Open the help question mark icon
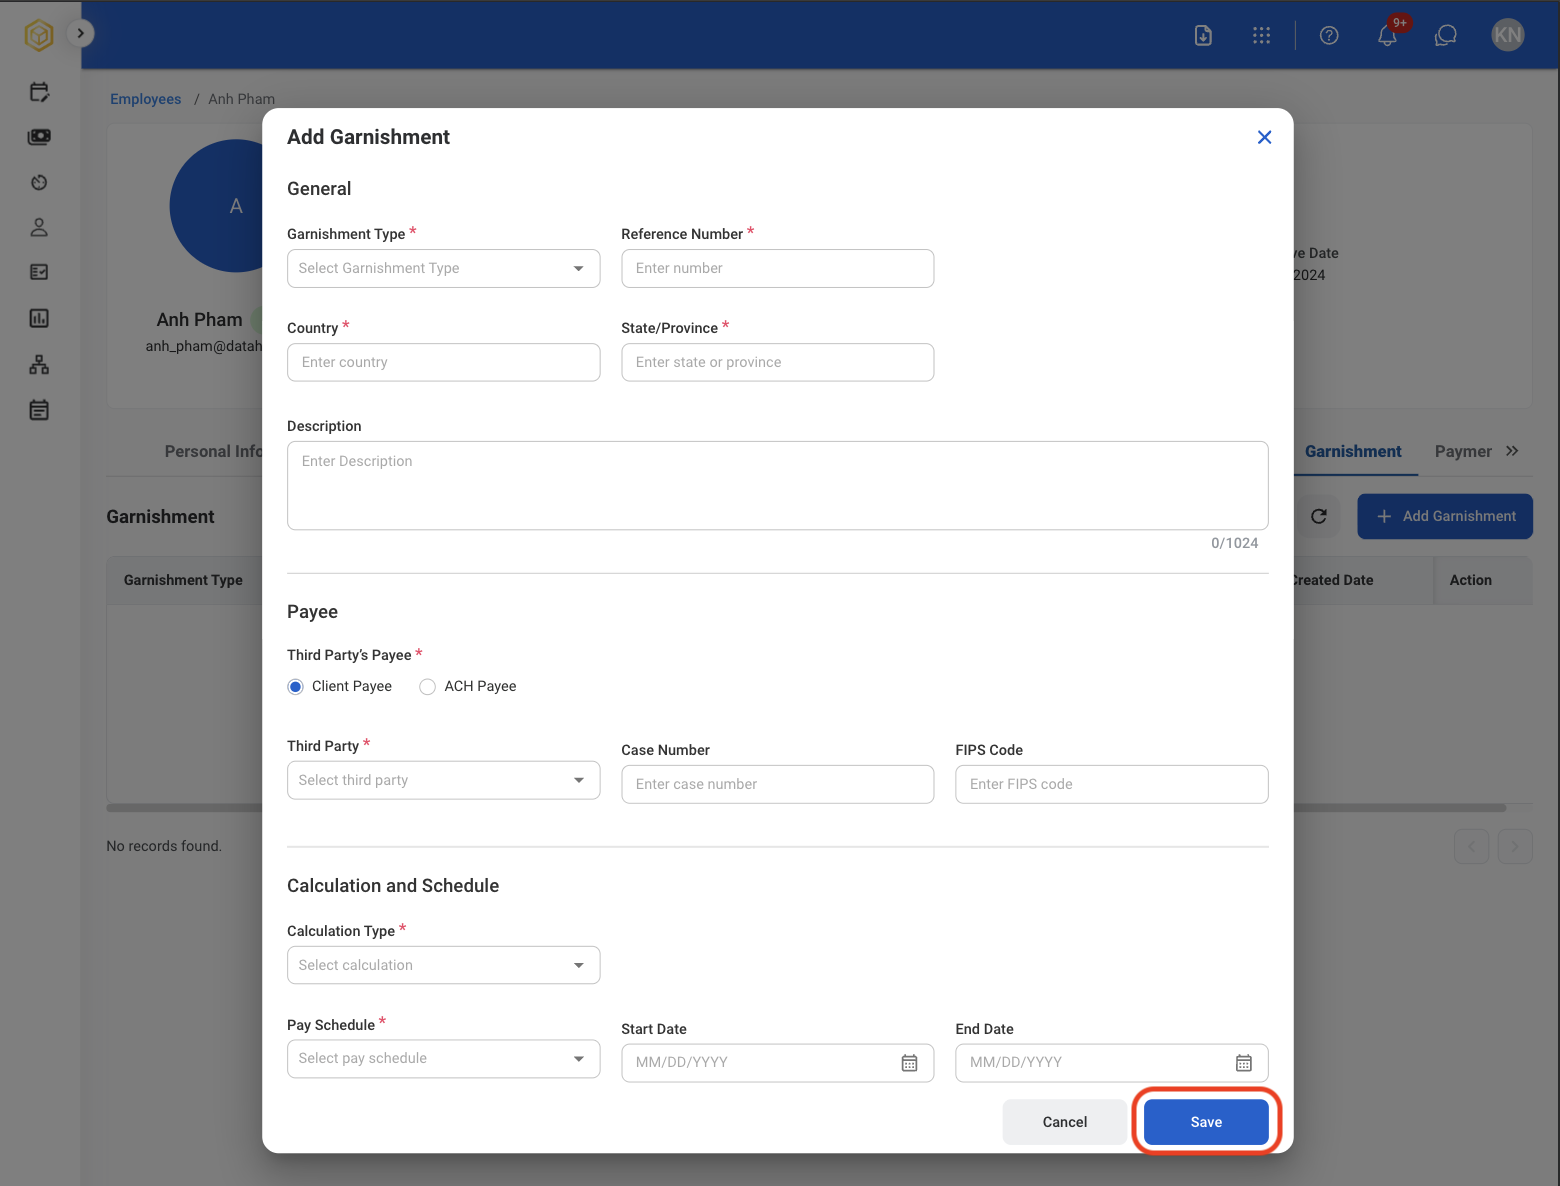The image size is (1560, 1186). click(x=1329, y=36)
